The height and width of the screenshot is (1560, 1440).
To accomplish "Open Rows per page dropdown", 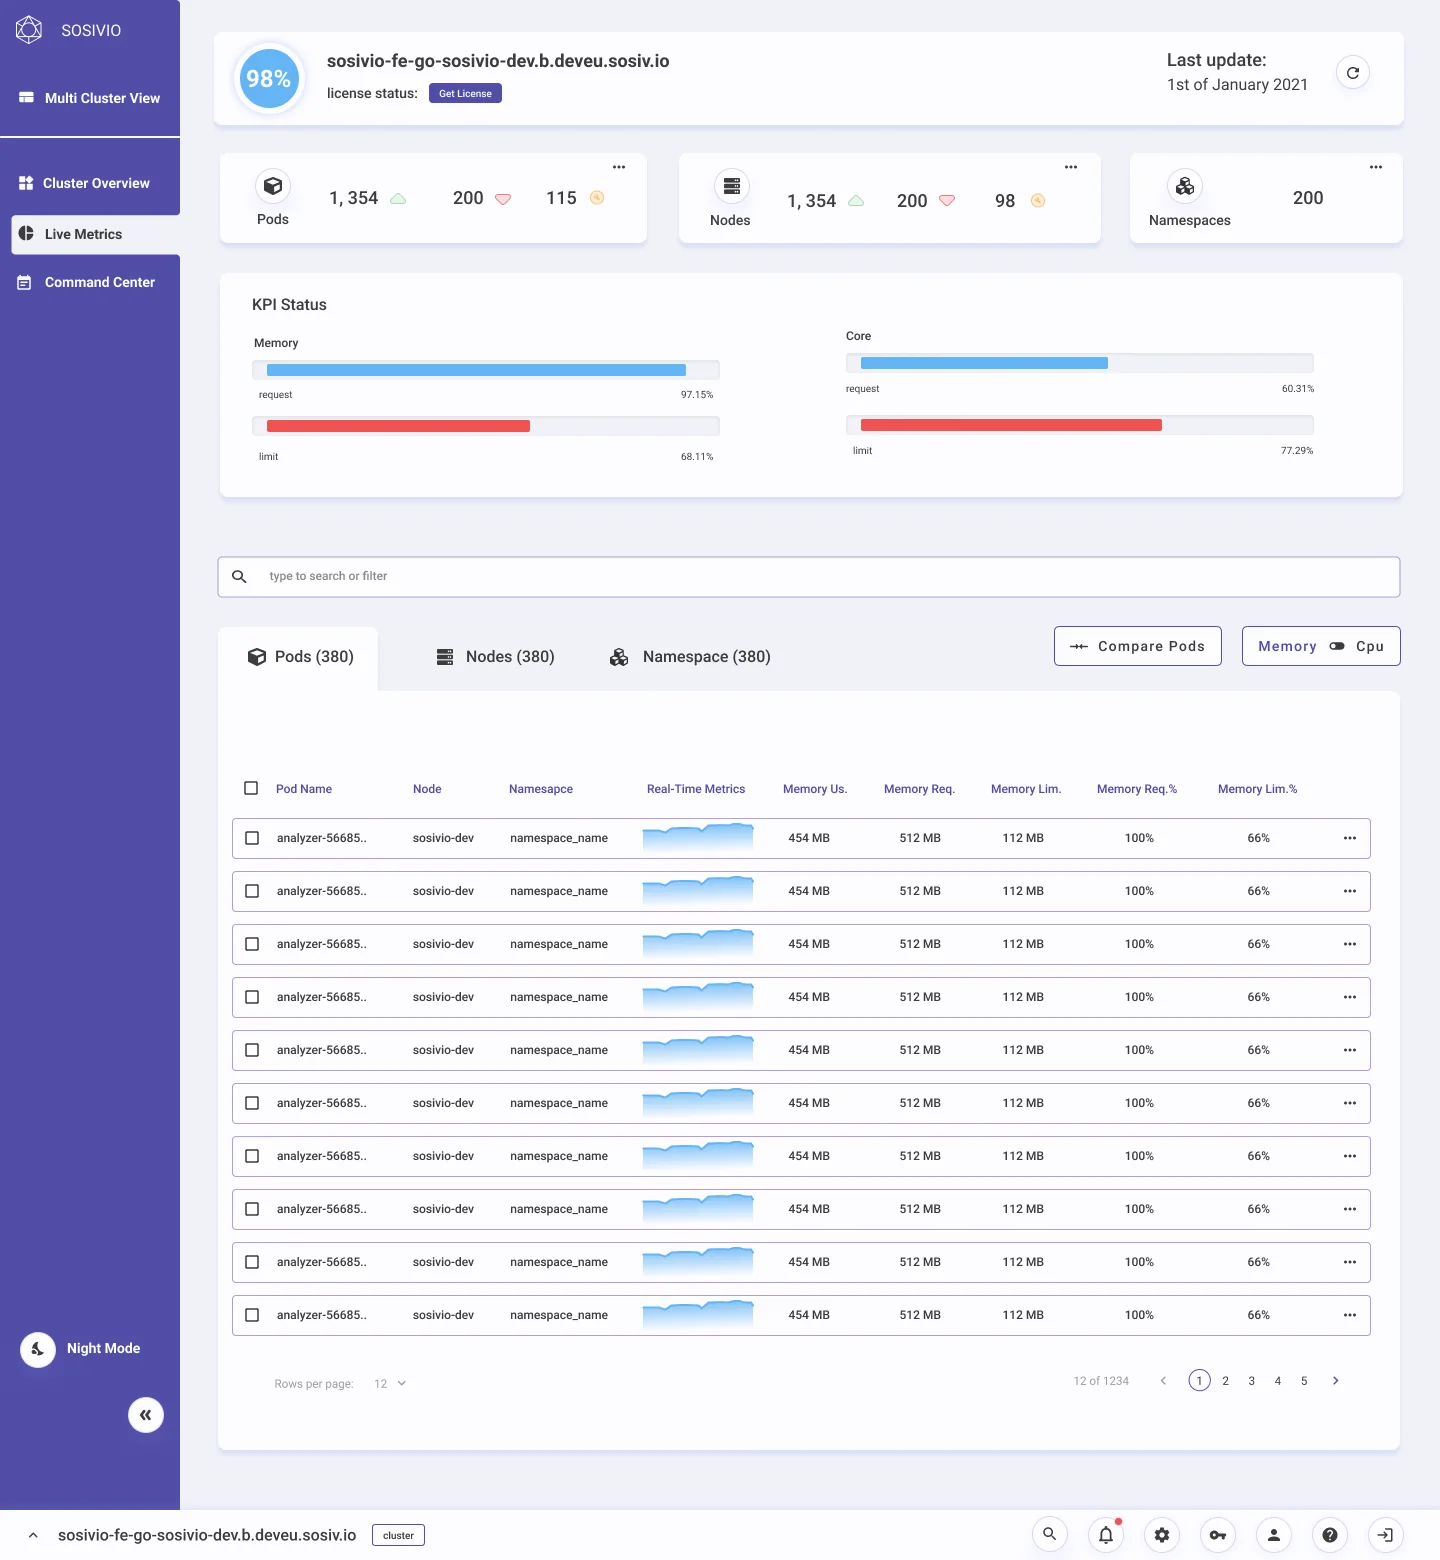I will (x=390, y=1384).
